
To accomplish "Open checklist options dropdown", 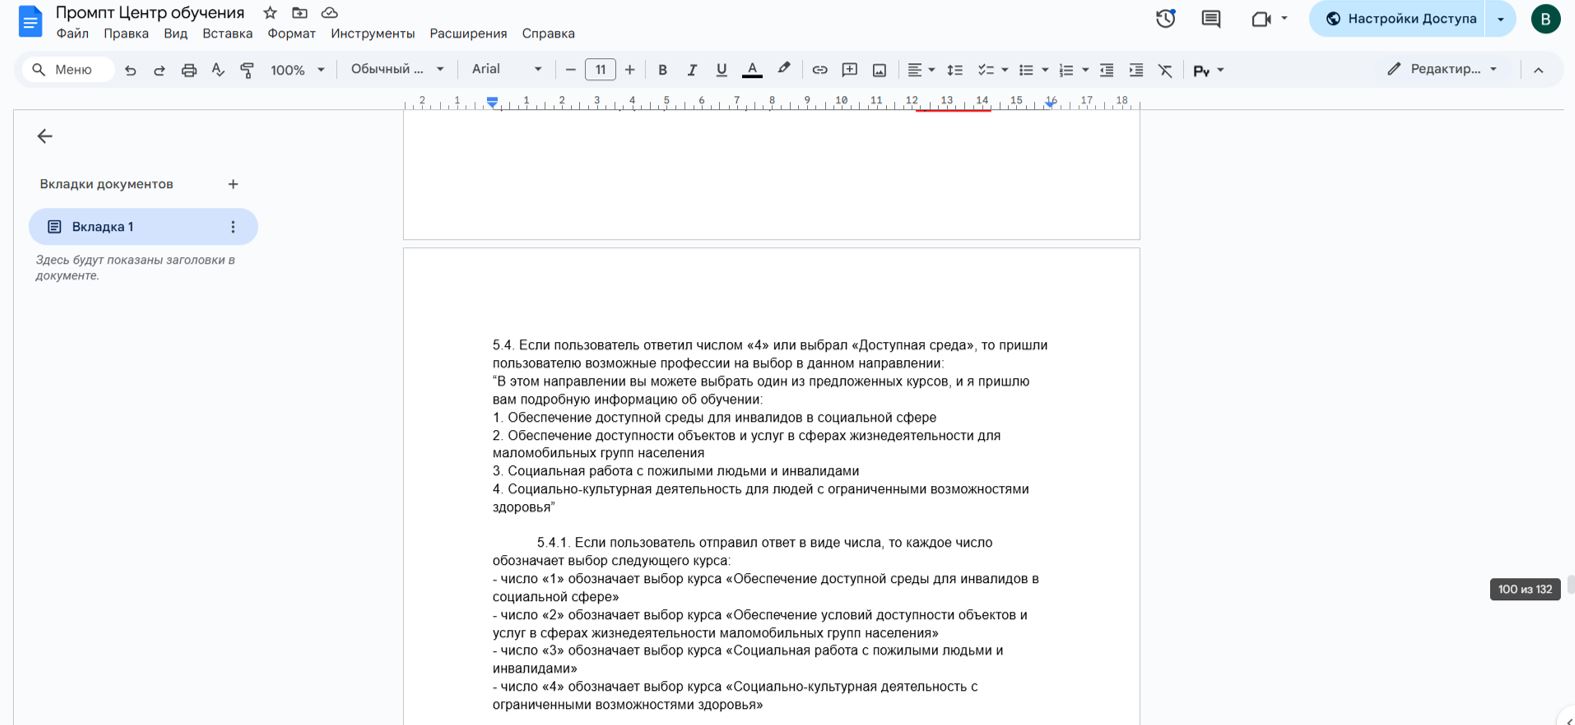I will click(x=1004, y=70).
